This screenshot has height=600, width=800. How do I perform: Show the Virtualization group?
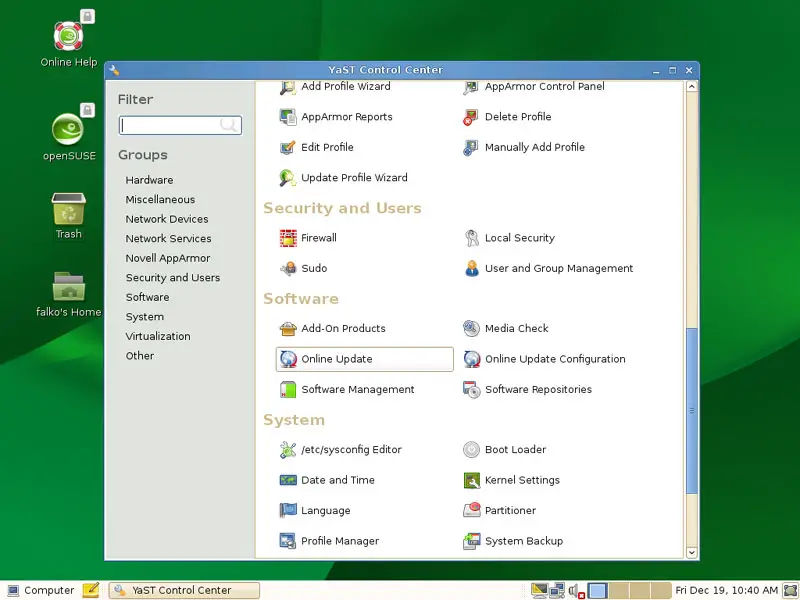click(x=158, y=337)
